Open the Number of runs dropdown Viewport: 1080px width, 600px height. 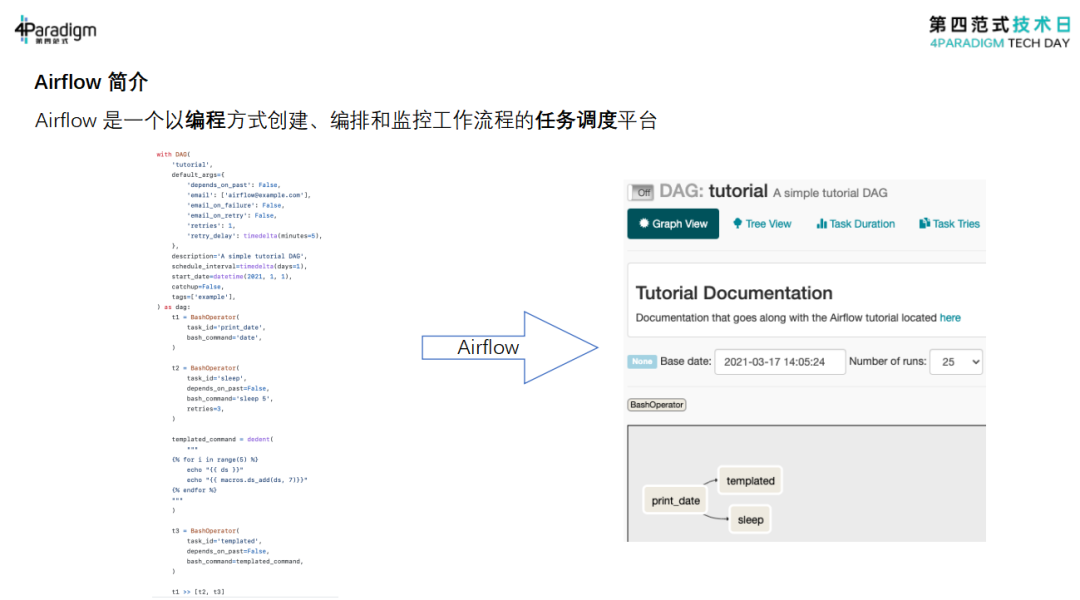coord(956,361)
